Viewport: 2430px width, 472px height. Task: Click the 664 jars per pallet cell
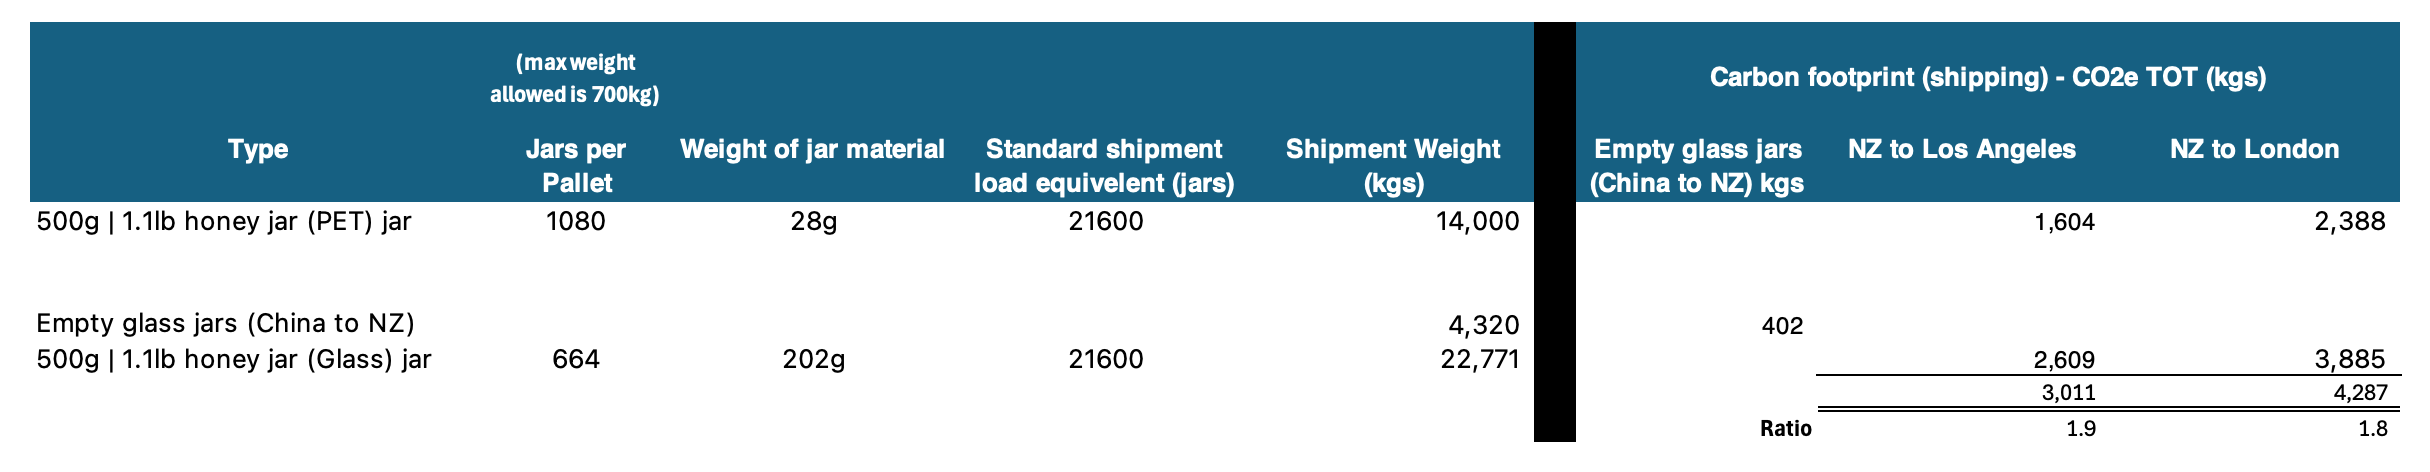point(575,359)
